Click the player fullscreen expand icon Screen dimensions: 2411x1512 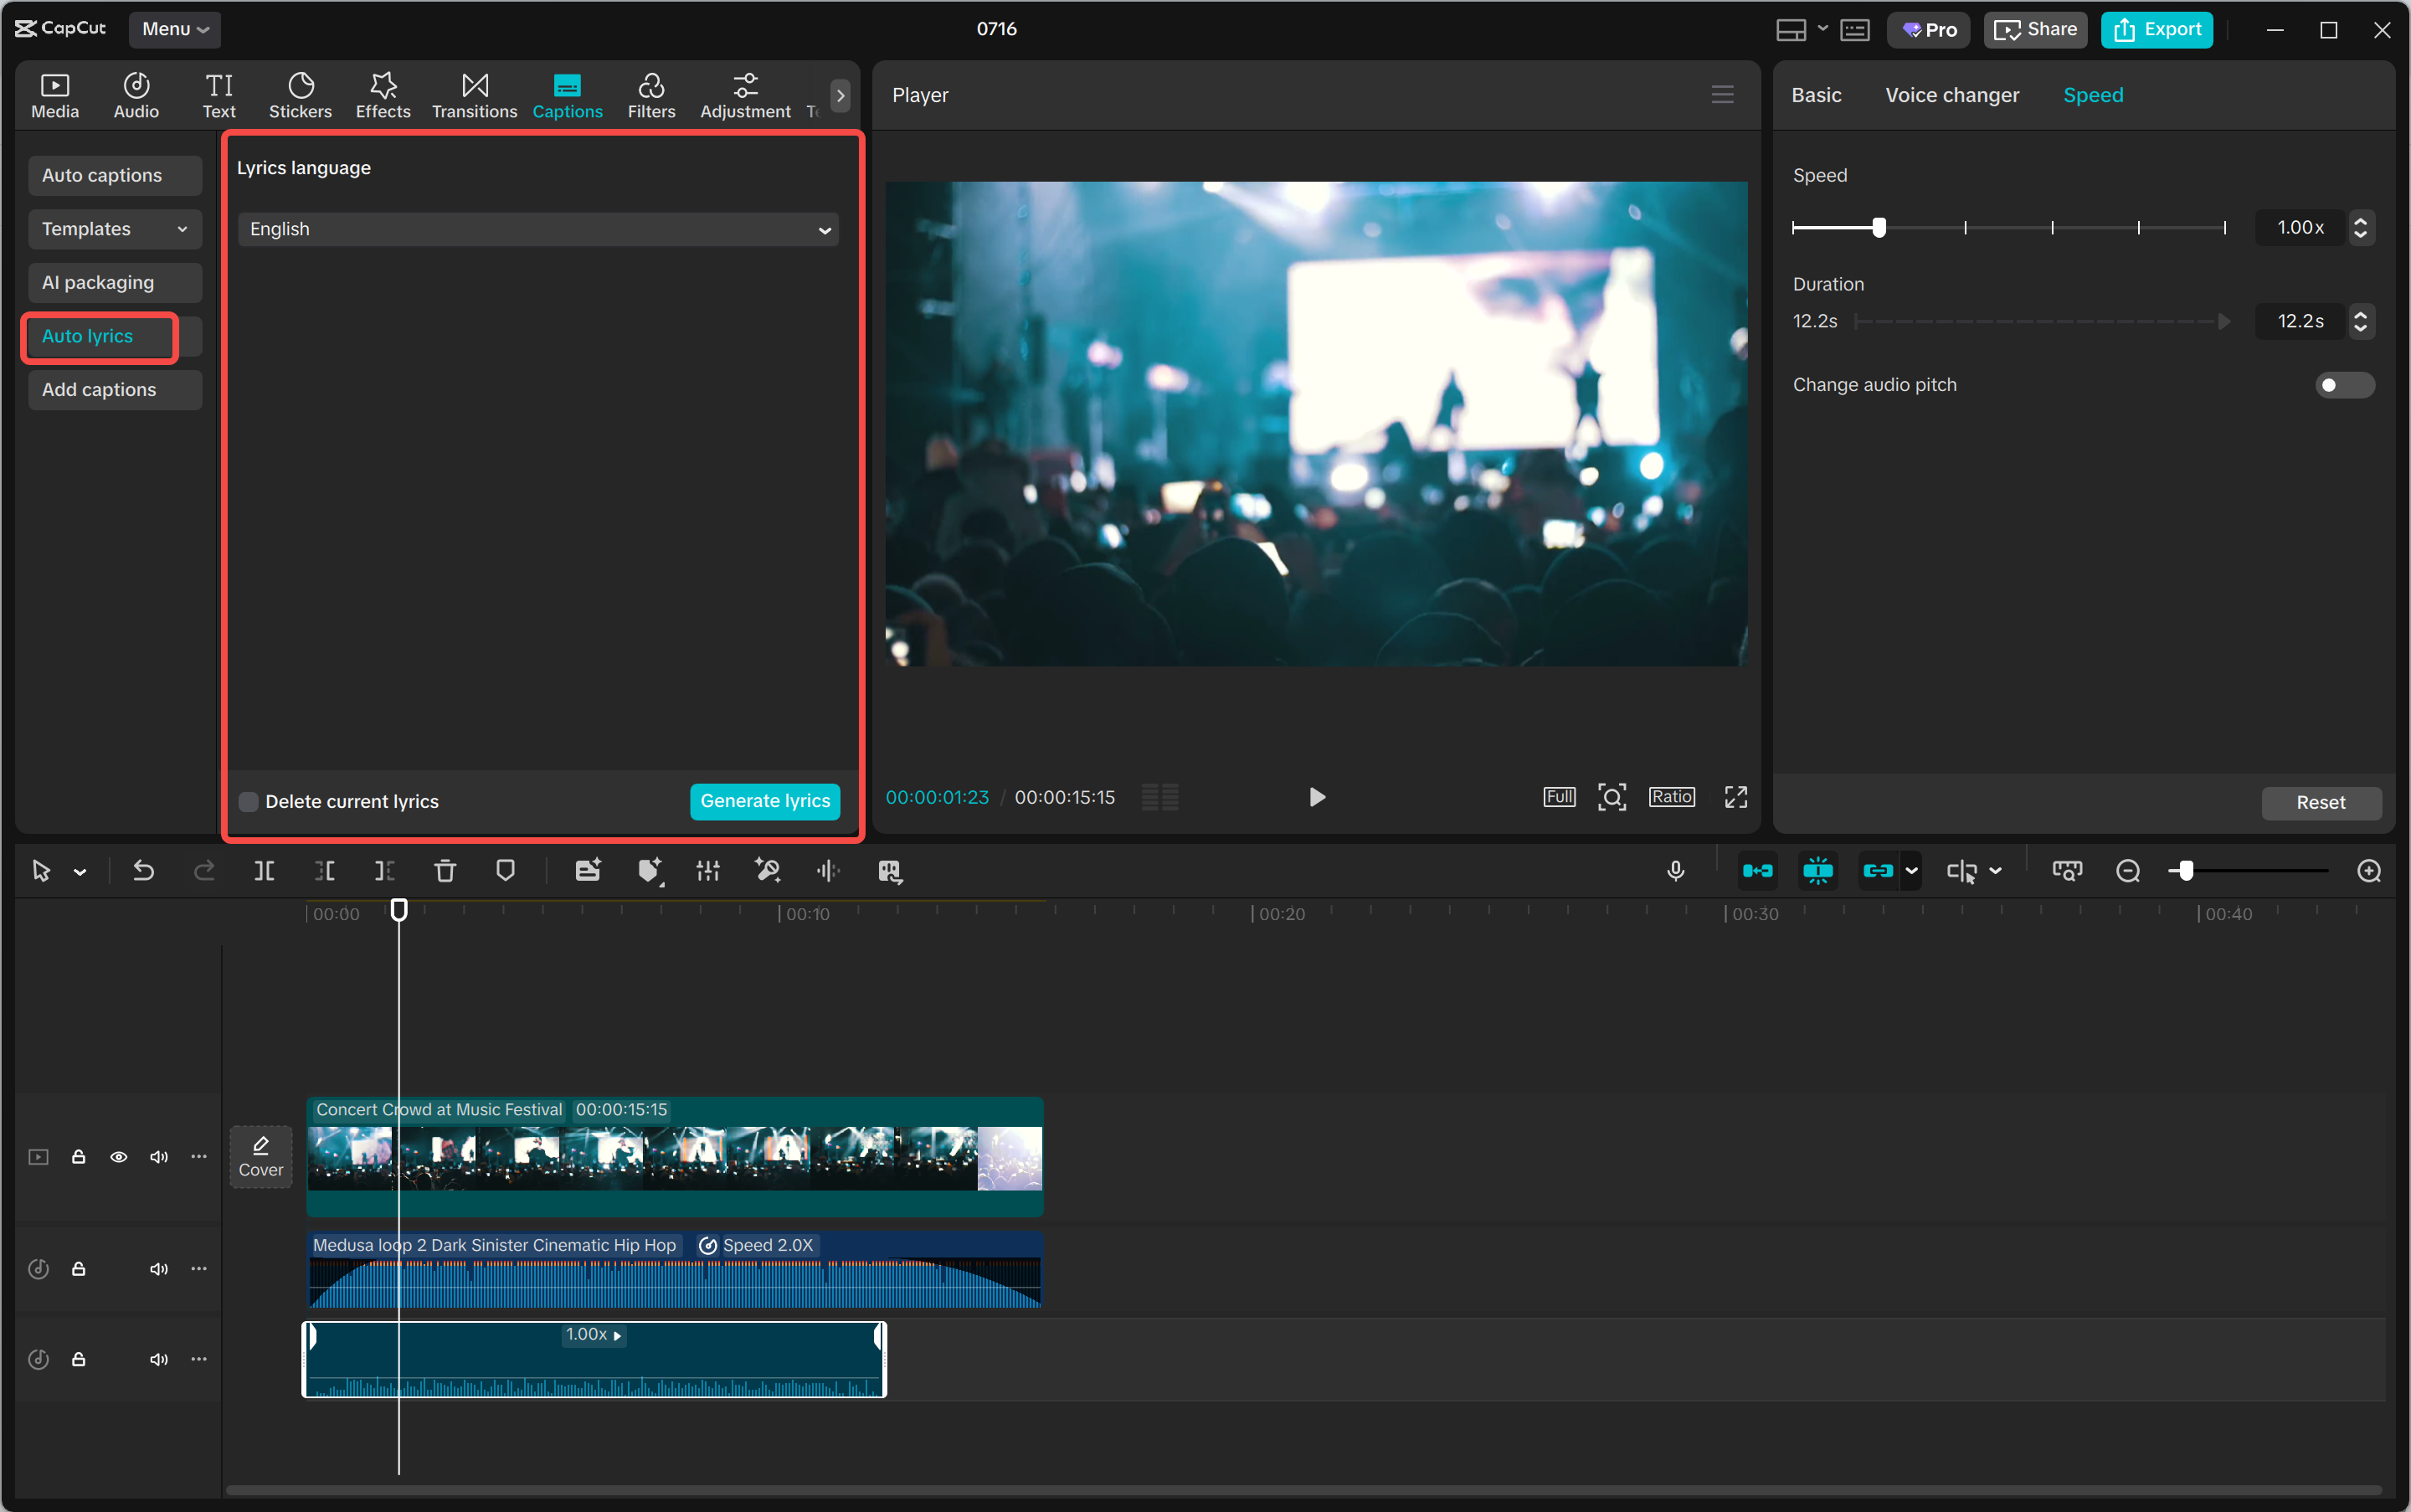coord(1735,797)
